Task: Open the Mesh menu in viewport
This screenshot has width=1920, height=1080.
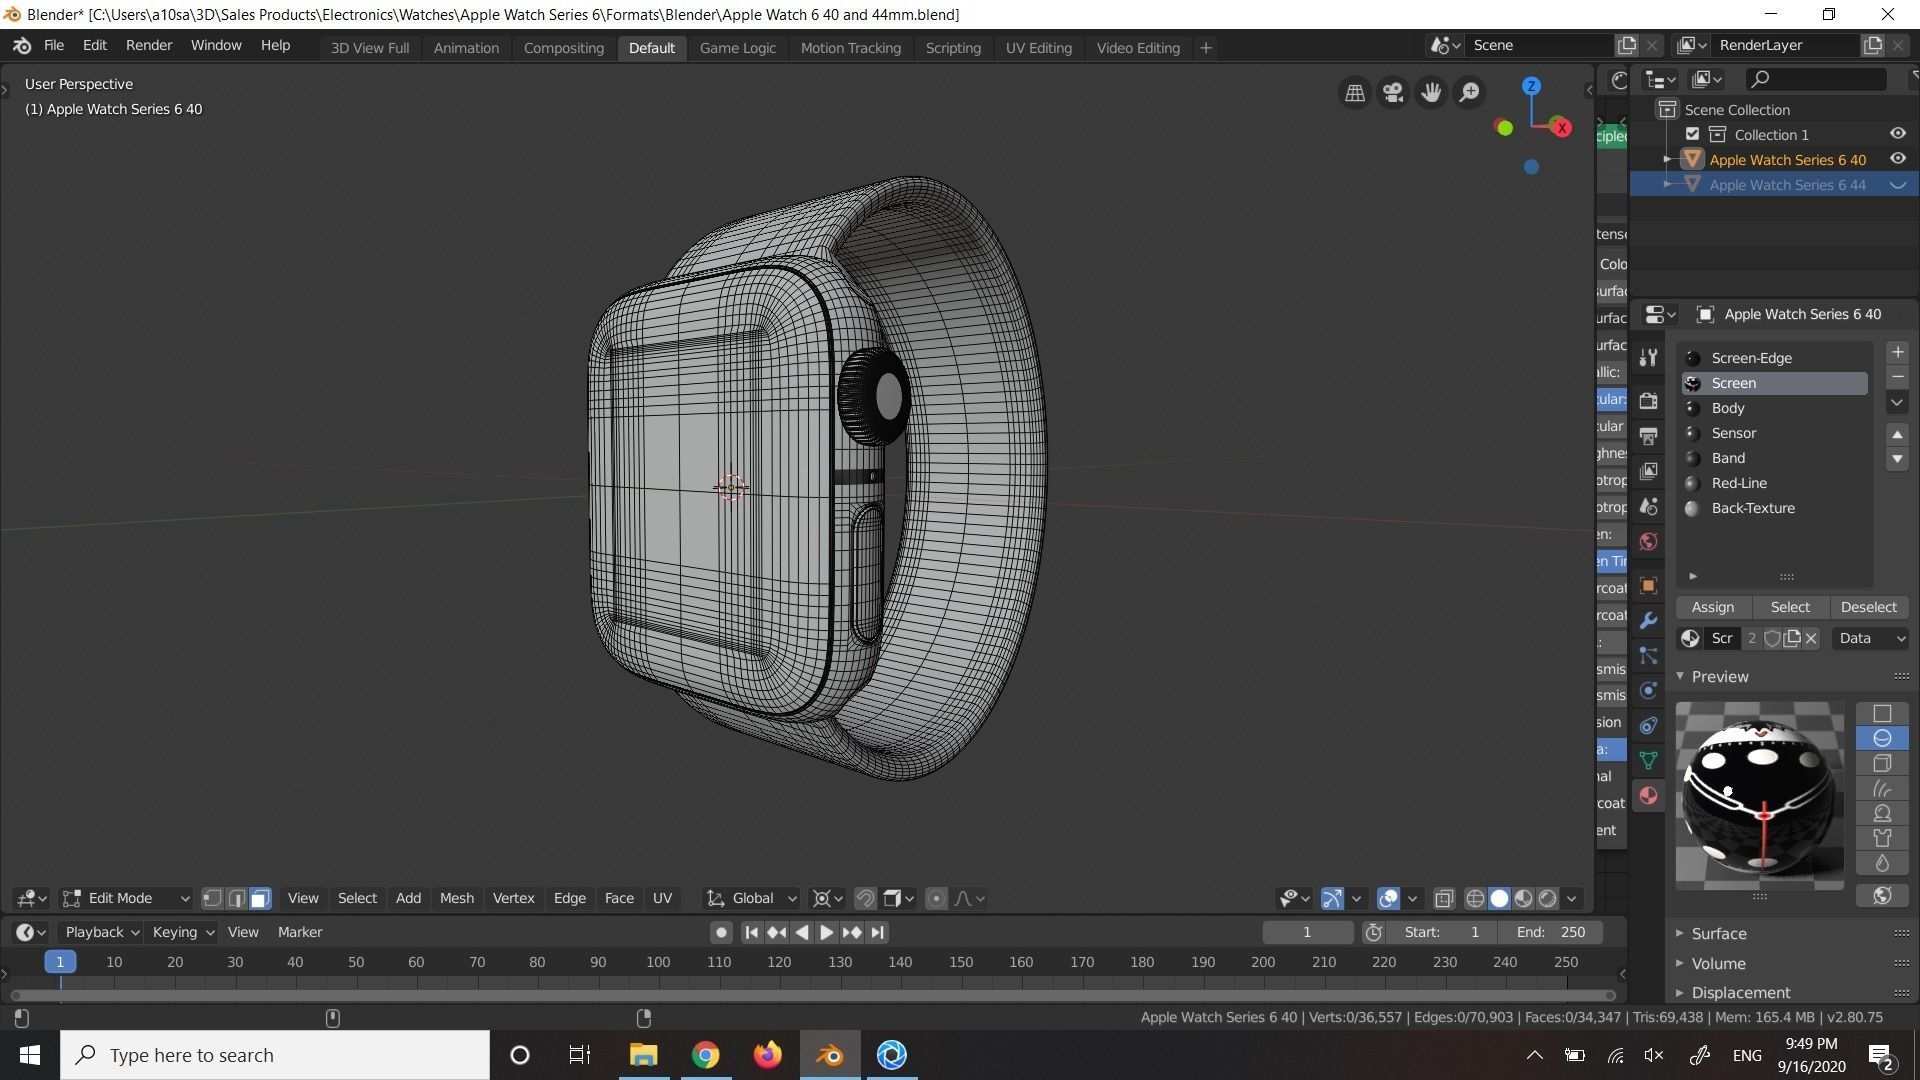Action: pos(457,898)
